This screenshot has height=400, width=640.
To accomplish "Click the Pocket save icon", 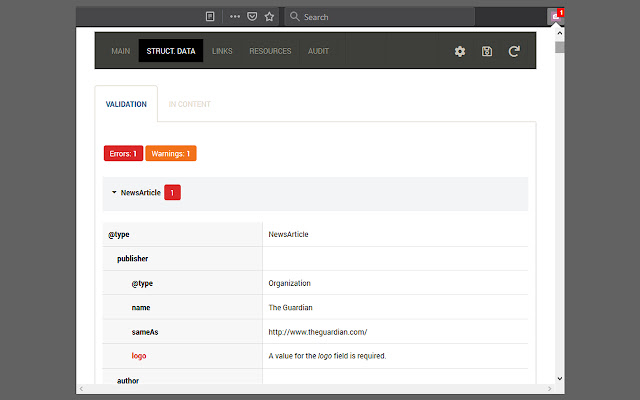I will click(x=253, y=17).
